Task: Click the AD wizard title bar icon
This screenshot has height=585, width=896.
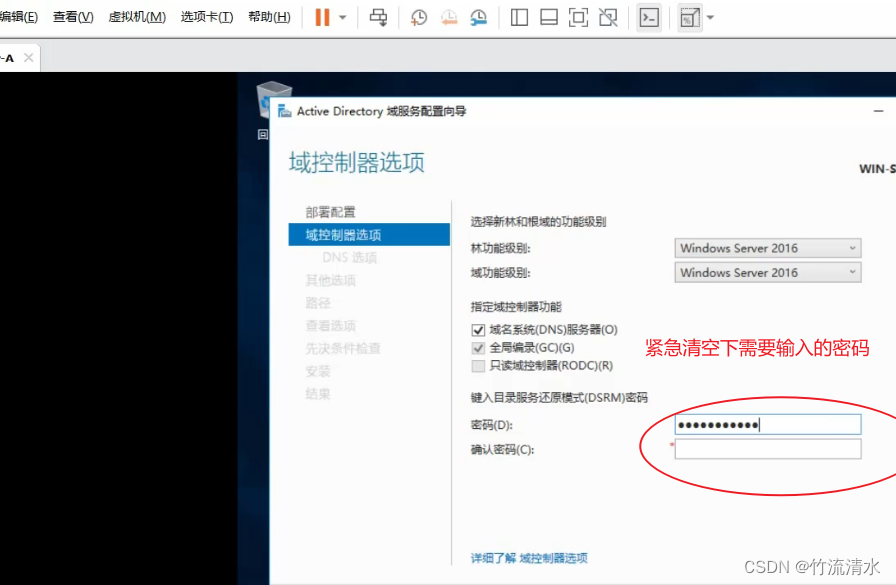Action: pos(284,111)
